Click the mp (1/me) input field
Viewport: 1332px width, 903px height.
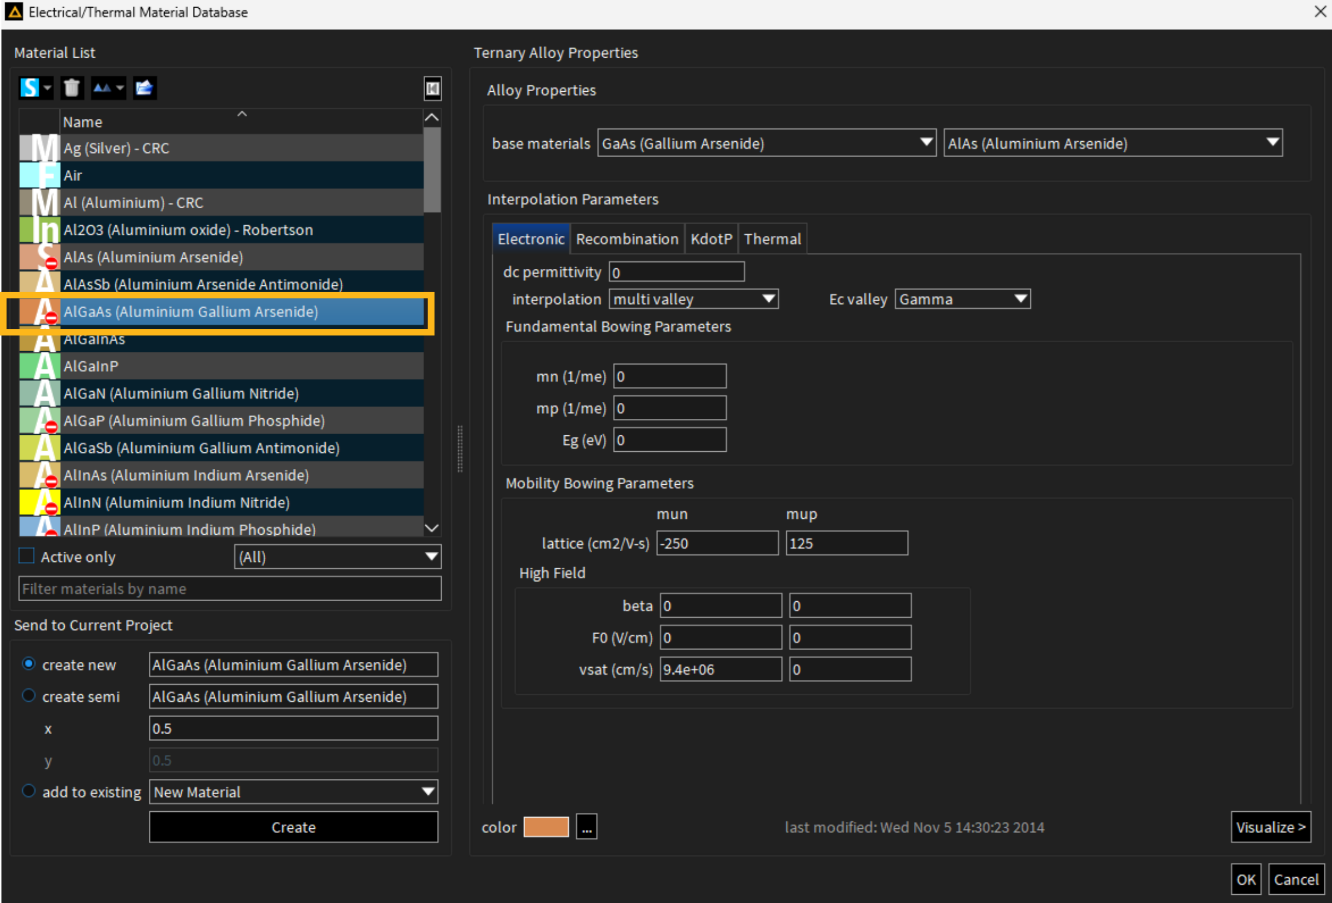pos(670,408)
